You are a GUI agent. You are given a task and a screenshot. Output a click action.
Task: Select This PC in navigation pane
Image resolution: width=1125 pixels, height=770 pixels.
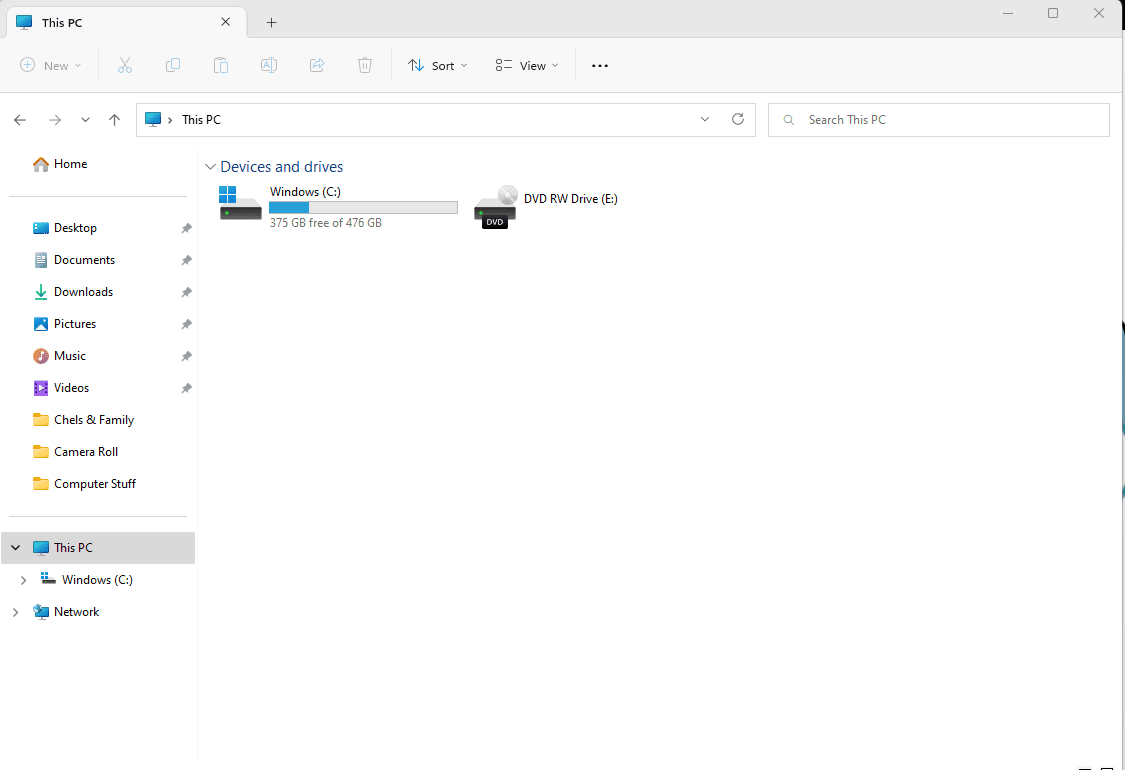(x=98, y=548)
